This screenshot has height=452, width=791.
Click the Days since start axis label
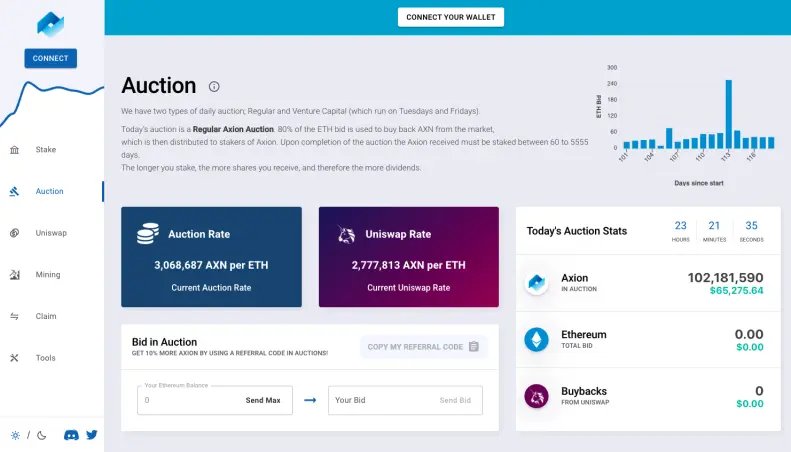click(x=699, y=183)
